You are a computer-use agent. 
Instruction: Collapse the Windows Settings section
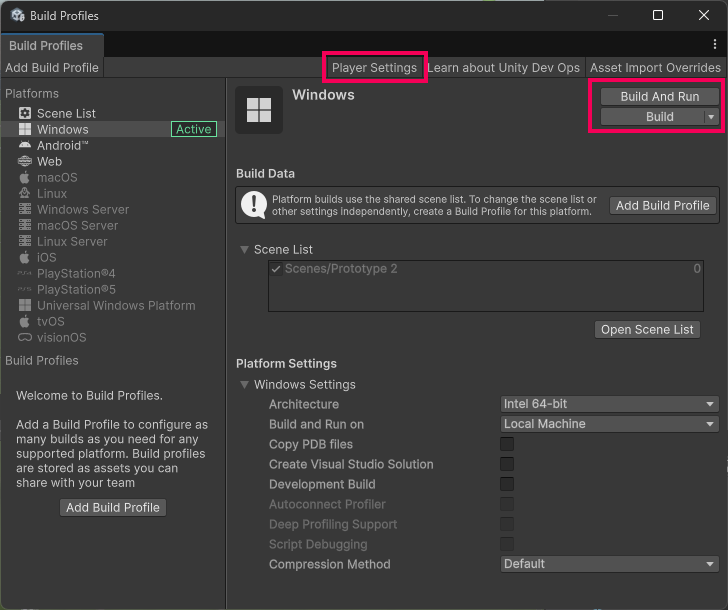coord(244,385)
